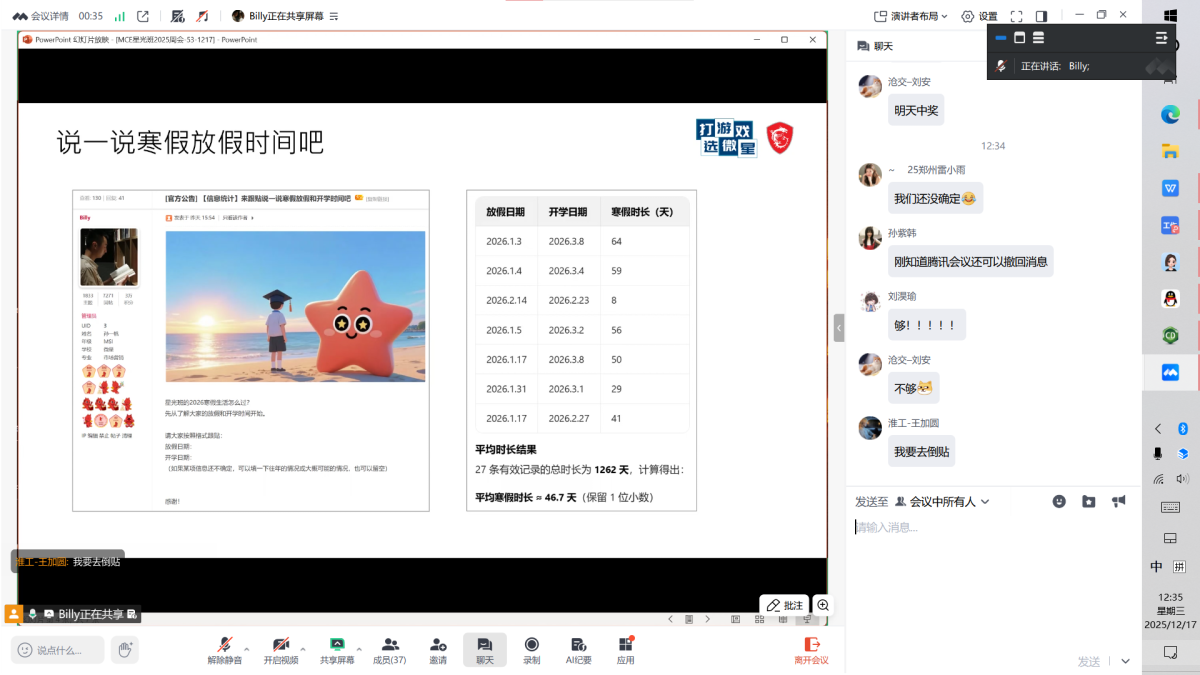Image resolution: width=1200 pixels, height=675 pixels.
Task: Toggle the 聊天 chat panel button
Action: [484, 649]
